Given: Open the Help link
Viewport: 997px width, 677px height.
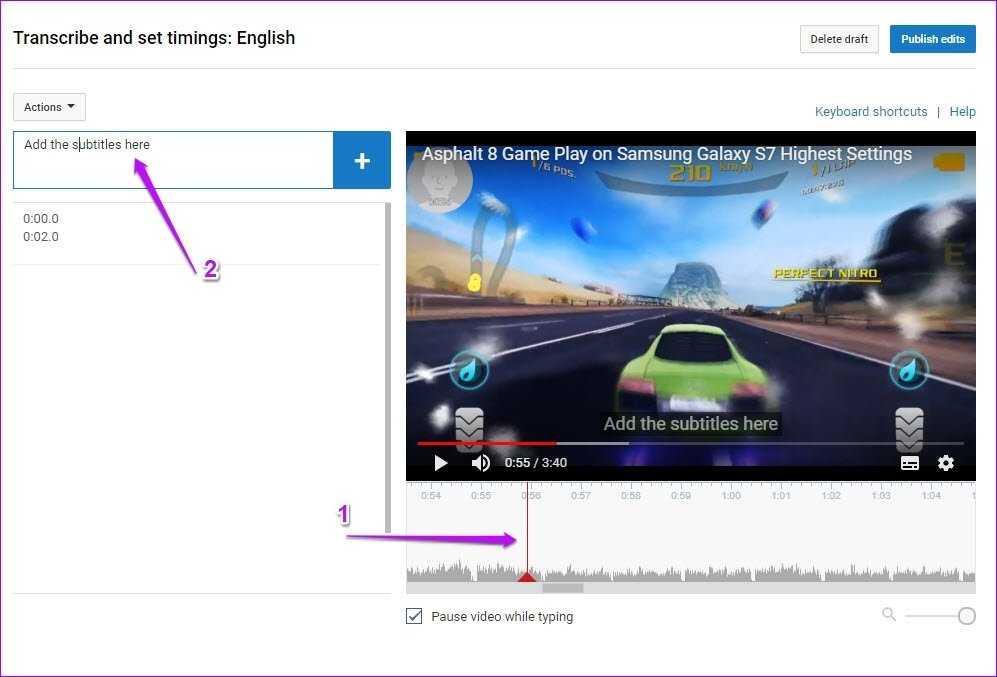Looking at the screenshot, I should coord(962,112).
